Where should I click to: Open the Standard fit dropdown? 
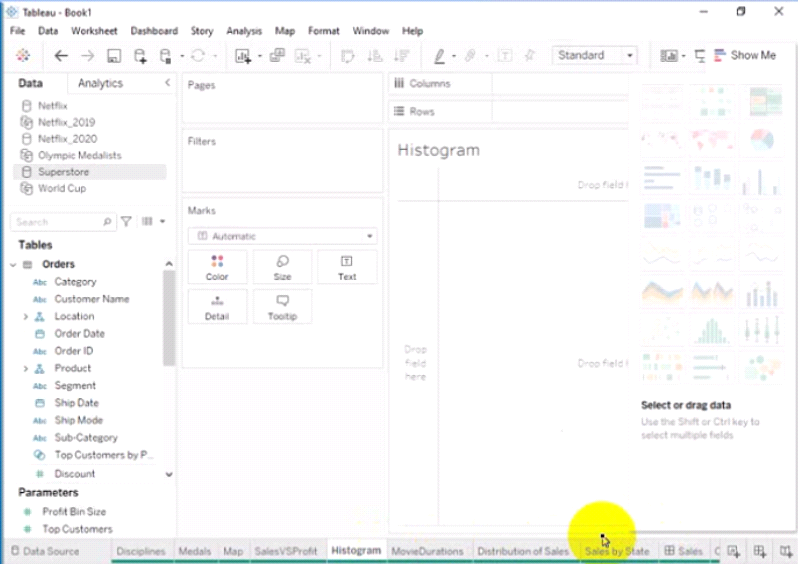coord(594,55)
